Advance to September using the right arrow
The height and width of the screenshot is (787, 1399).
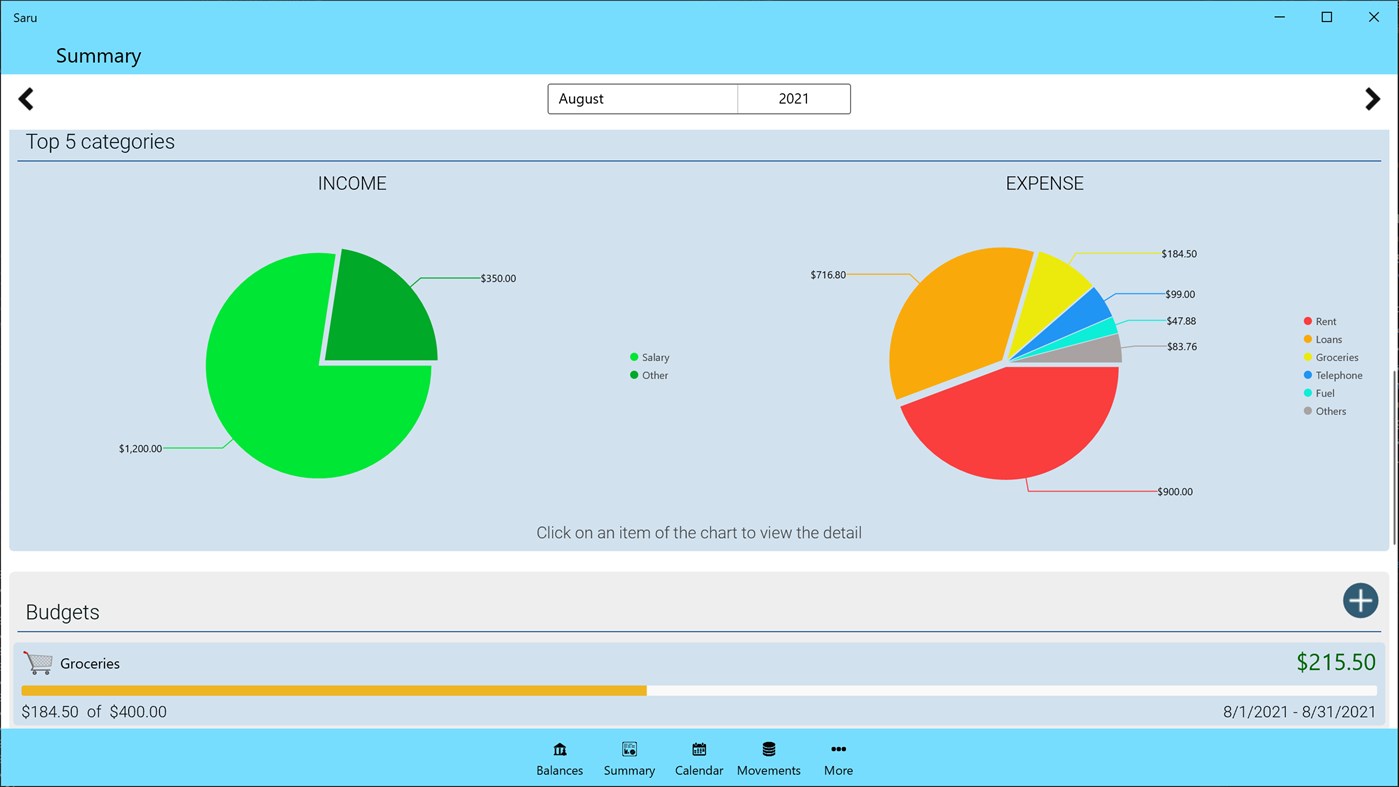pyautogui.click(x=1373, y=98)
